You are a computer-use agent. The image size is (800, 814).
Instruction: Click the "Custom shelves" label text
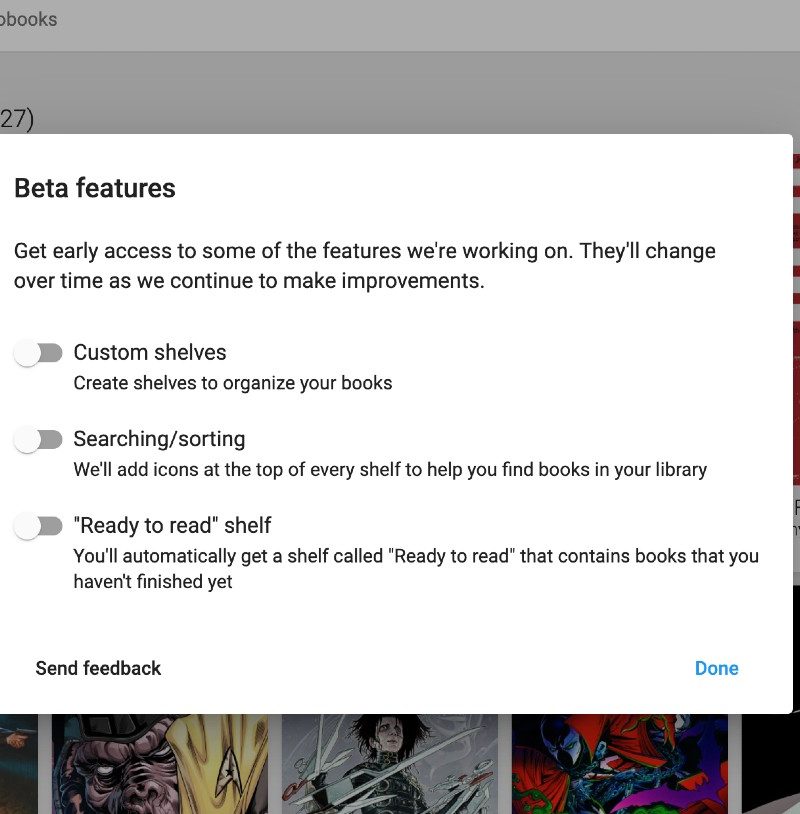pyautogui.click(x=150, y=353)
